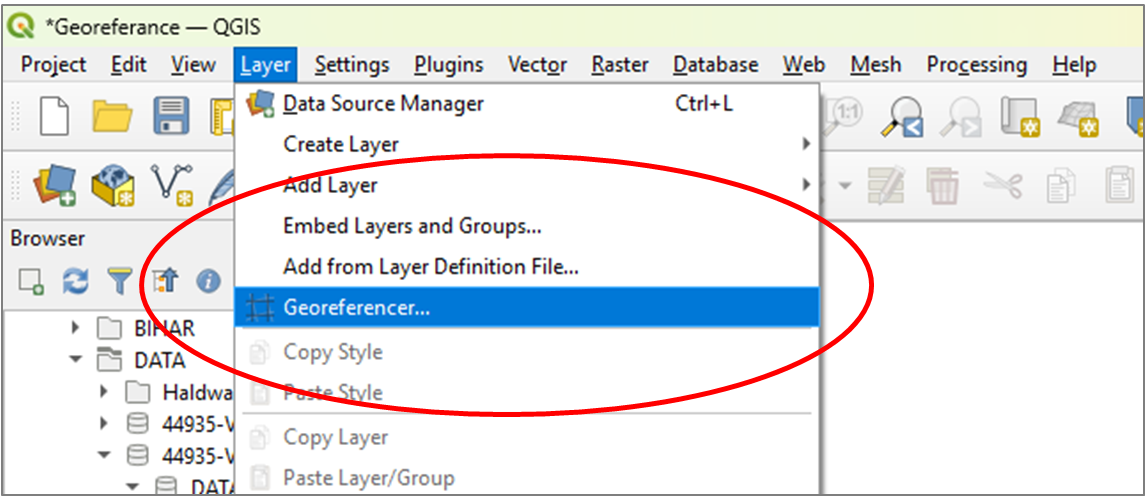
Task: Click the Zoom Last magnifier icon
Action: pos(901,117)
